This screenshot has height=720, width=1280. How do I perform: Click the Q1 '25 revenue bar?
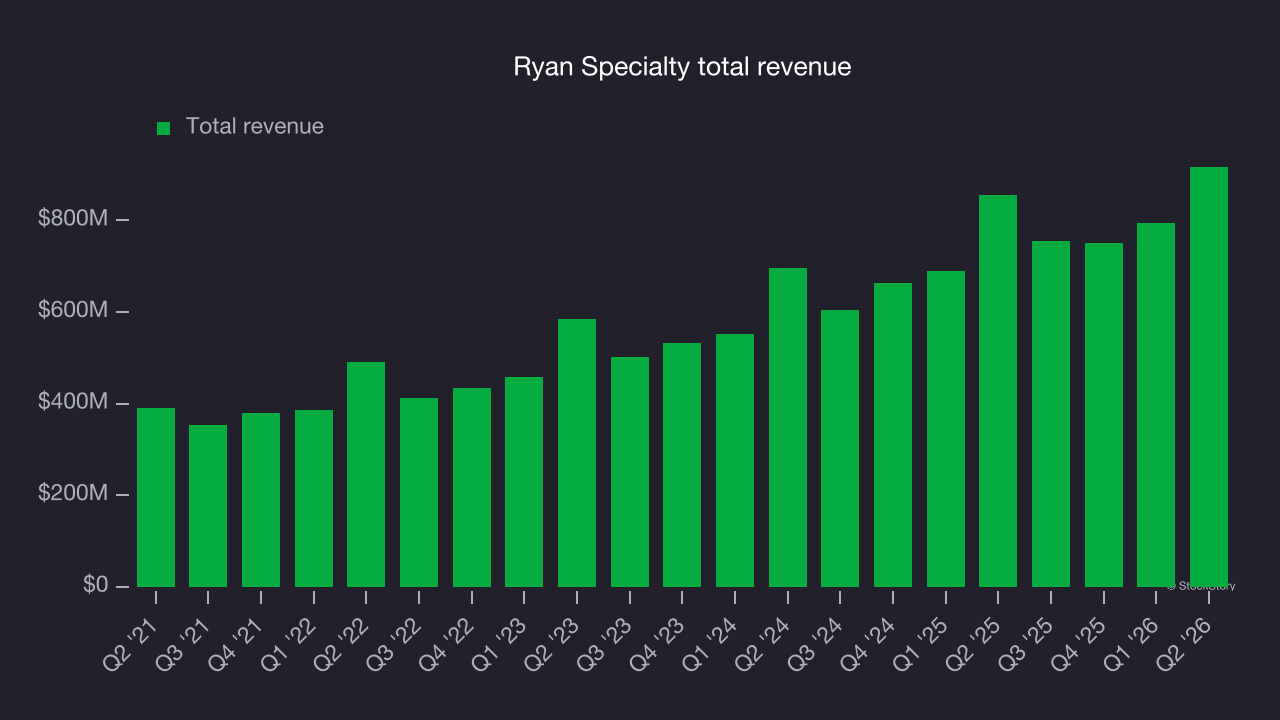(x=946, y=429)
